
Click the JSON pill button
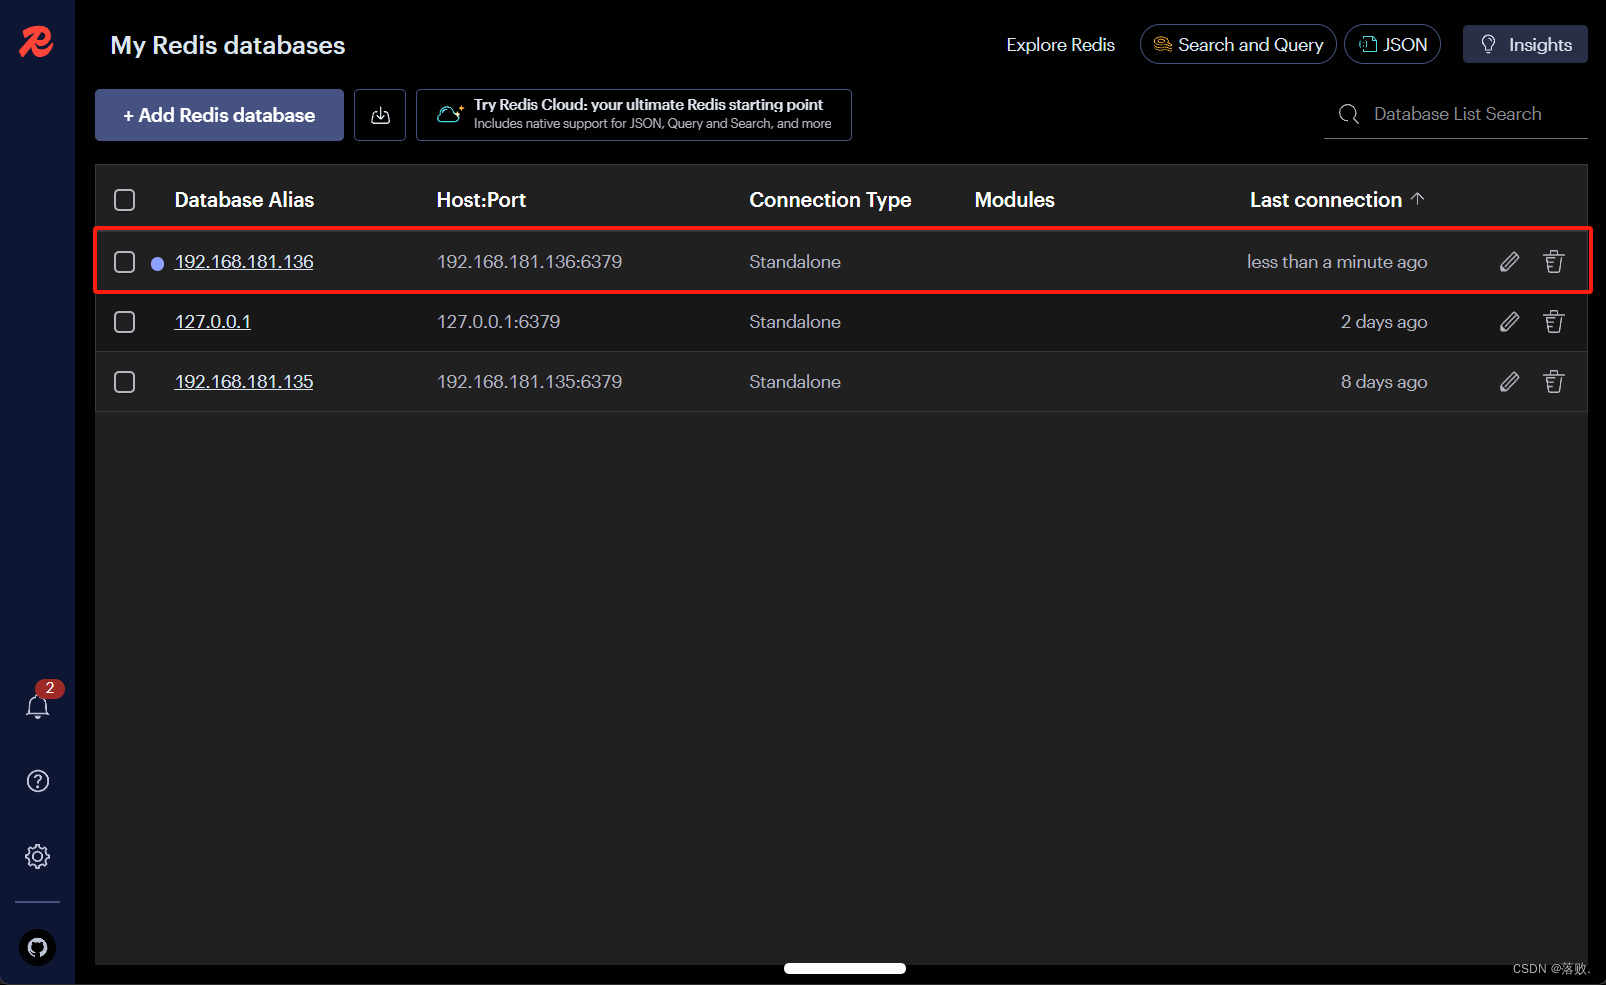[1392, 44]
